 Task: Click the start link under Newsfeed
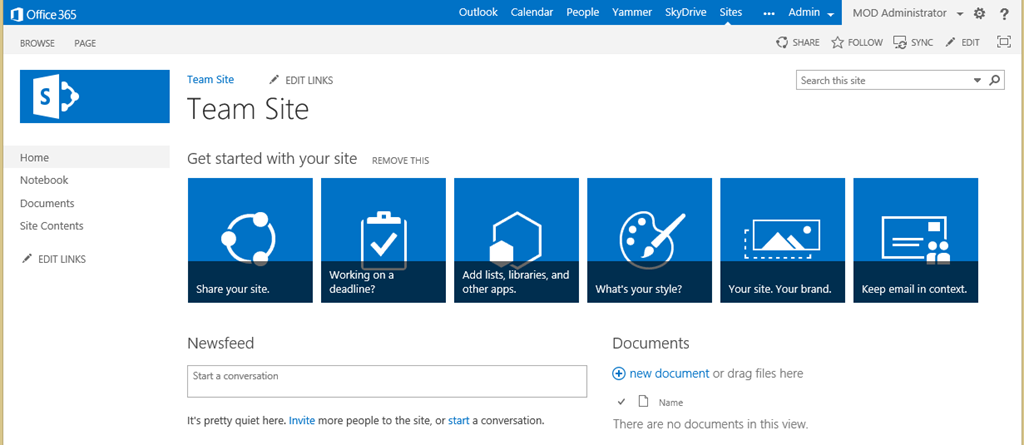pyautogui.click(x=458, y=421)
